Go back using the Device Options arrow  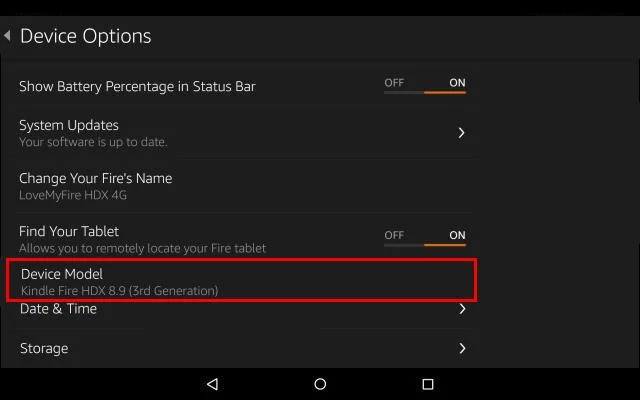pos(7,36)
